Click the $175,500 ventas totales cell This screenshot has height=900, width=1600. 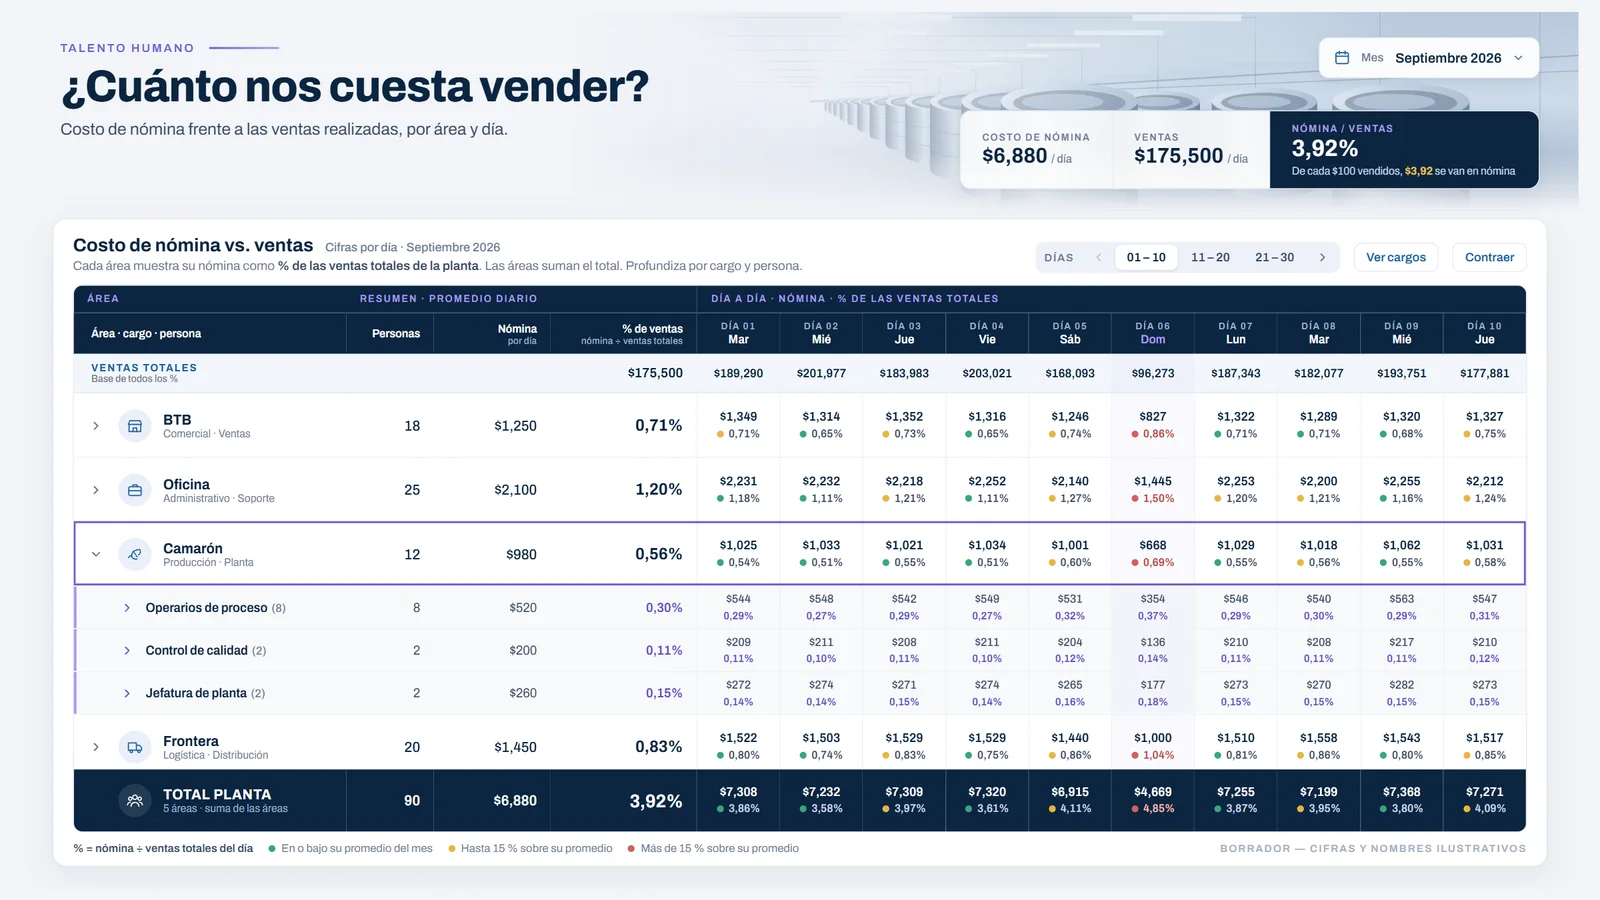[655, 373]
